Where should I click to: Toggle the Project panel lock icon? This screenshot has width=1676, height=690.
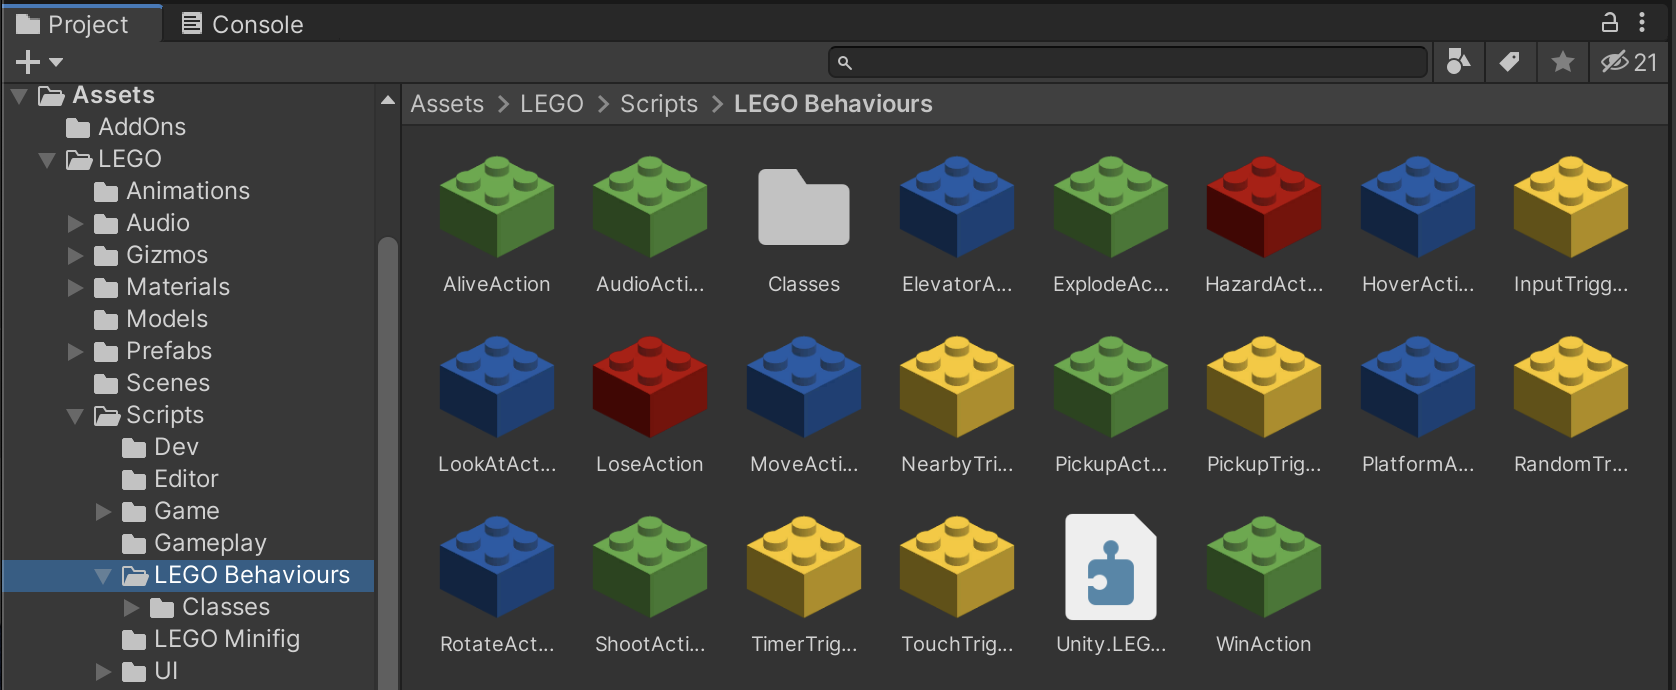click(1610, 22)
